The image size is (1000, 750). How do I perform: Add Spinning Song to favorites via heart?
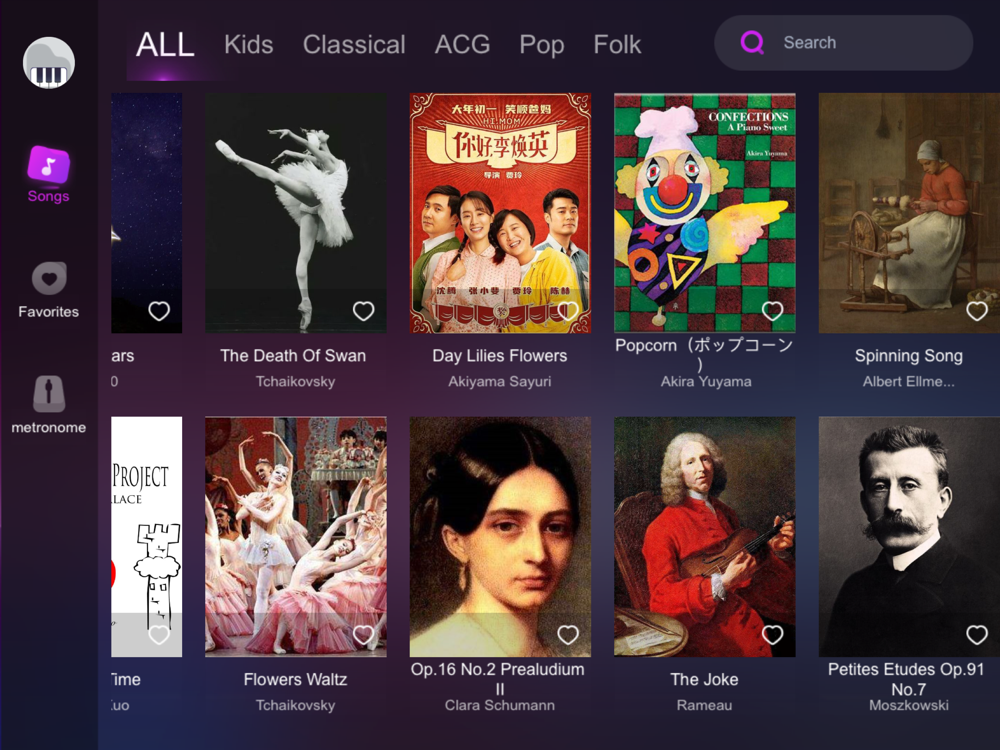pyautogui.click(x=976, y=311)
